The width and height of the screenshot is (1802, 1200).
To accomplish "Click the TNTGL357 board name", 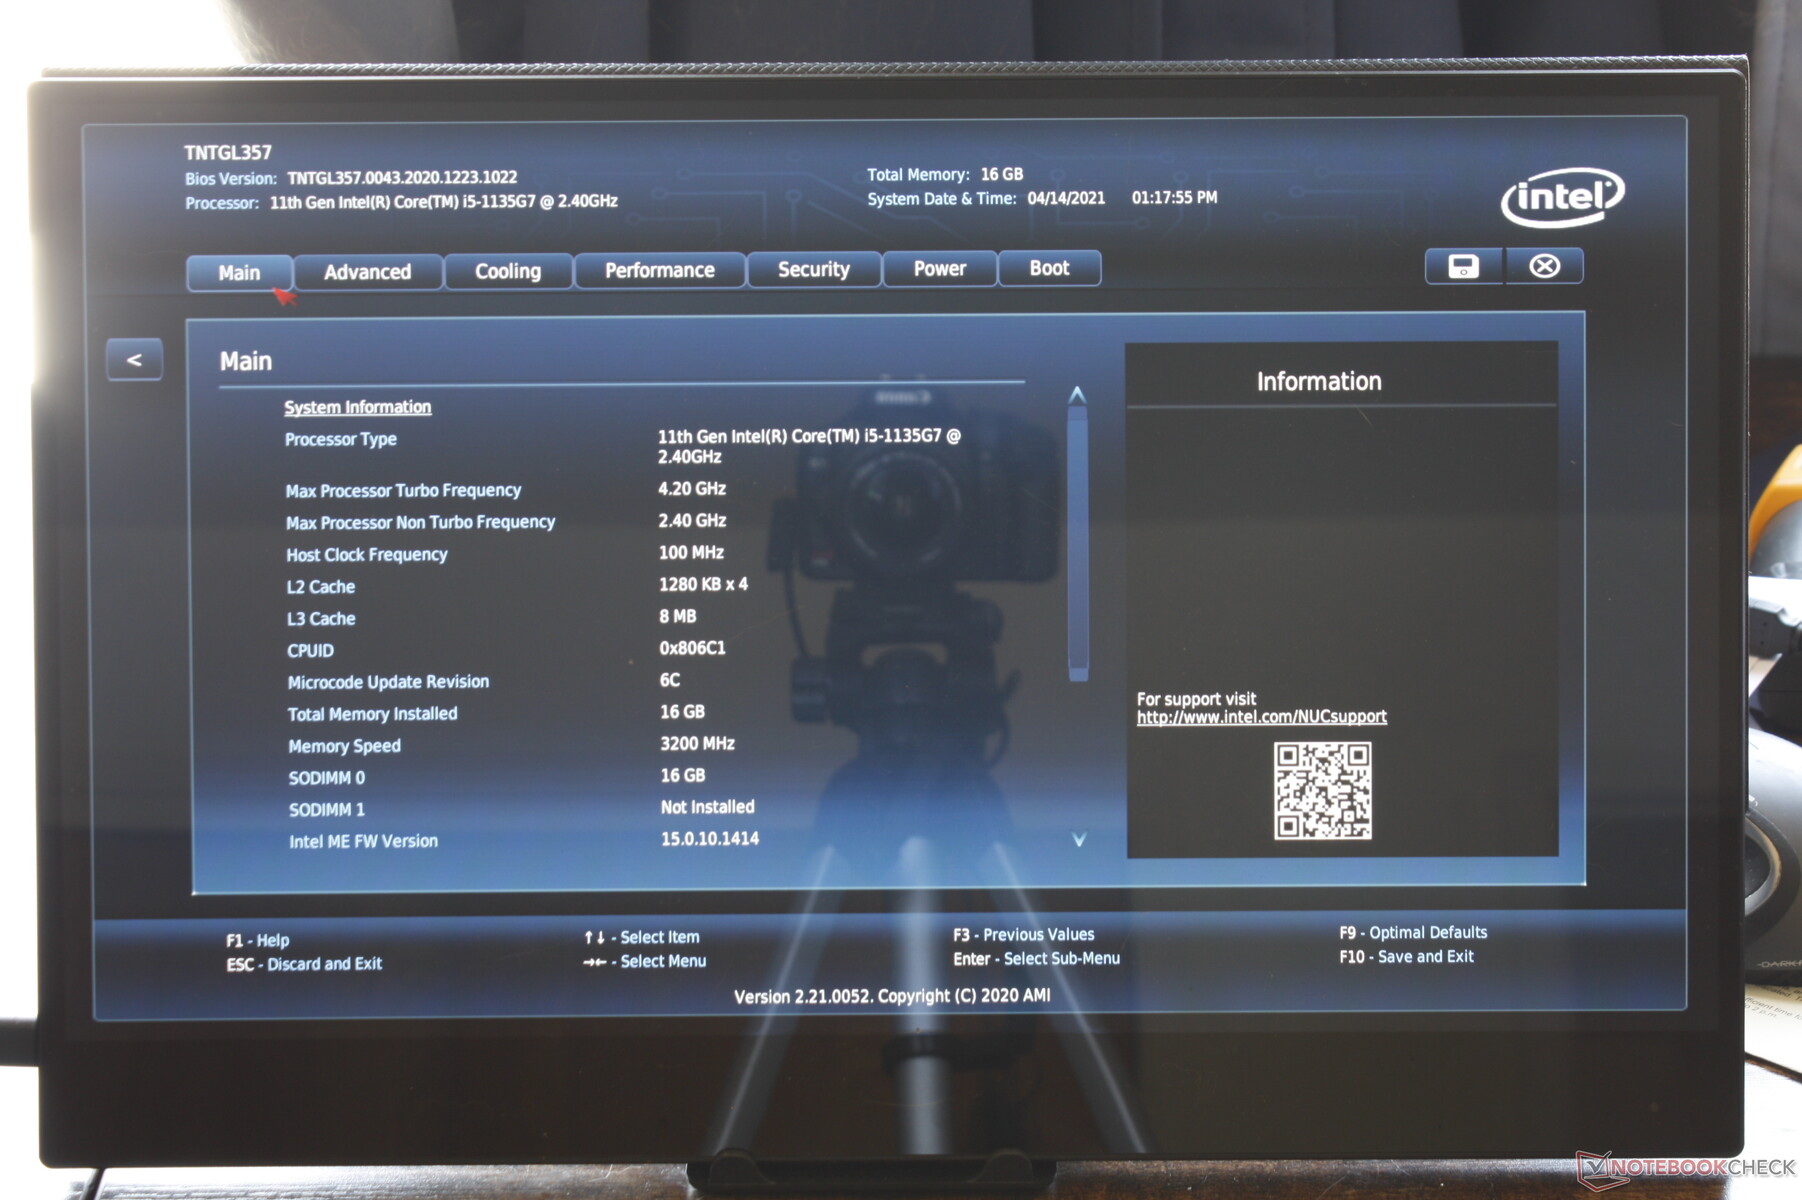I will (x=228, y=153).
